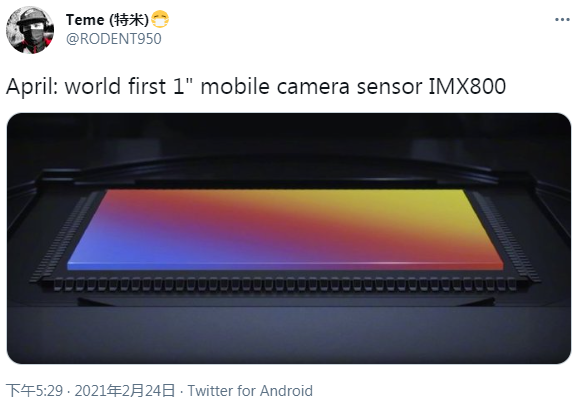View the attached camera sensor image
The height and width of the screenshot is (404, 578).
click(x=289, y=238)
